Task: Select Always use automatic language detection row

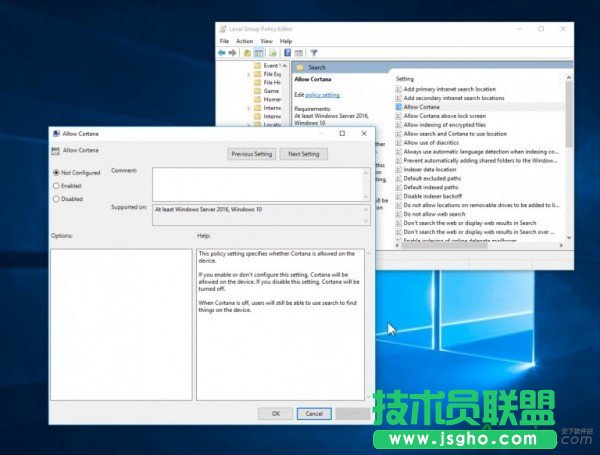Action: tap(481, 152)
